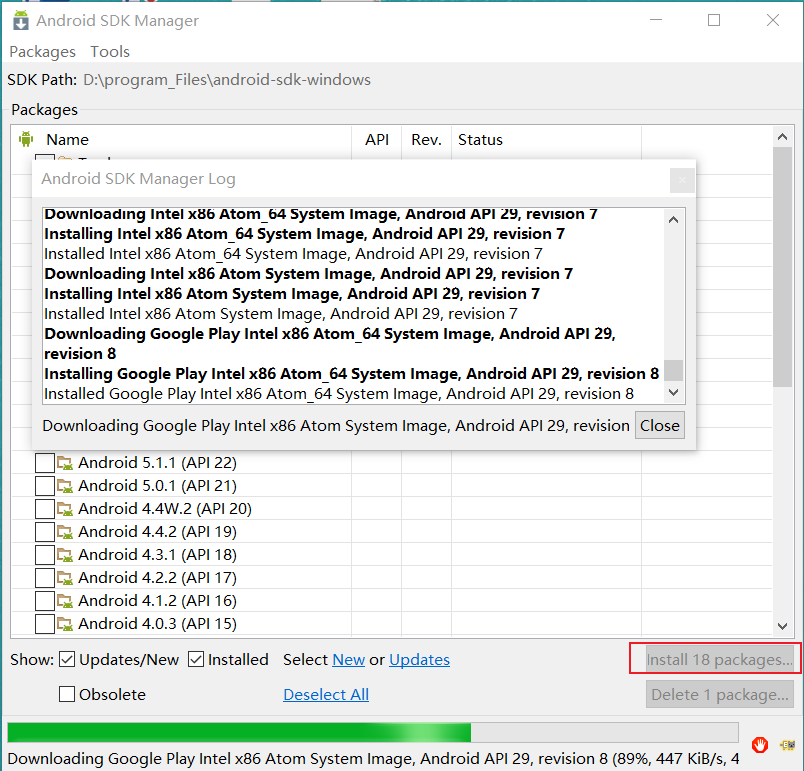Click the log dialog status line above Close
This screenshot has height=771, width=804.
[336, 426]
